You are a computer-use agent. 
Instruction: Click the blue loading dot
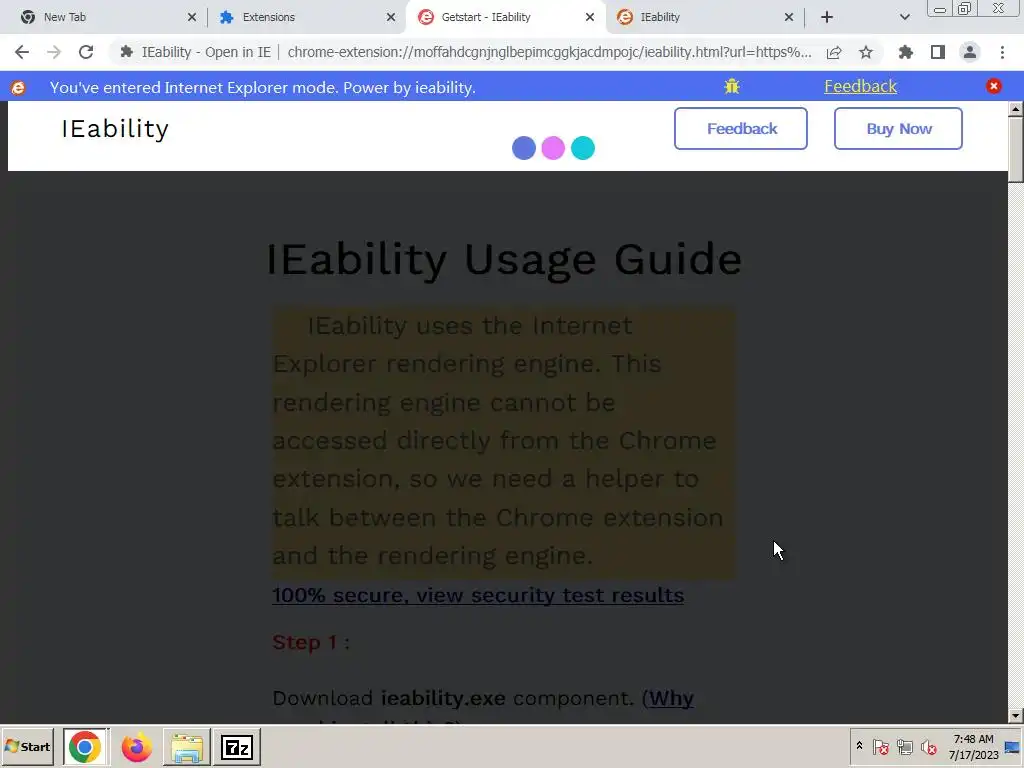click(x=524, y=148)
